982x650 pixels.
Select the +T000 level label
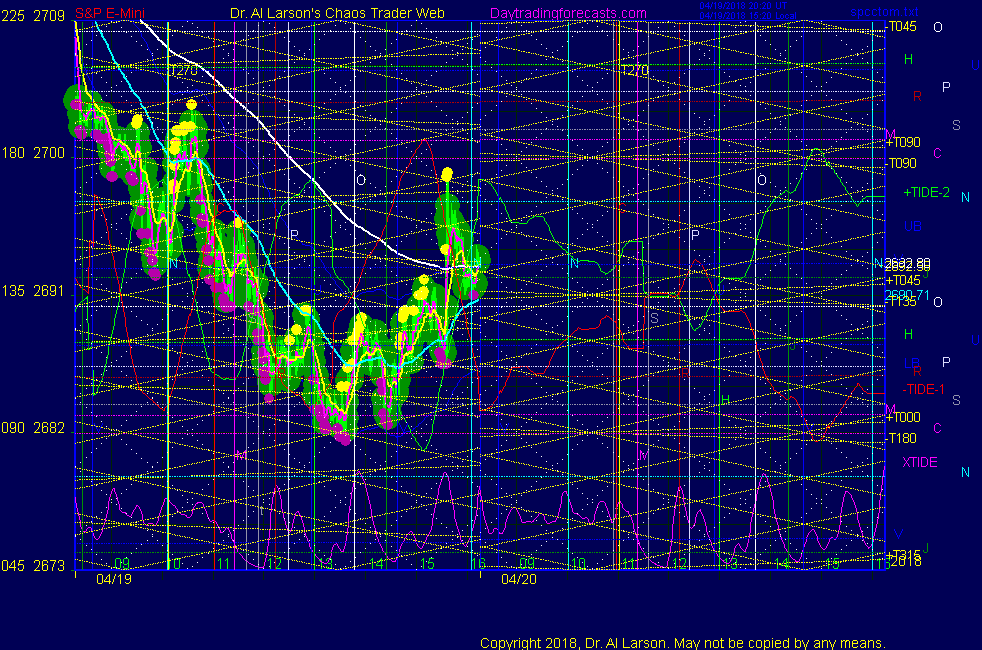(903, 417)
